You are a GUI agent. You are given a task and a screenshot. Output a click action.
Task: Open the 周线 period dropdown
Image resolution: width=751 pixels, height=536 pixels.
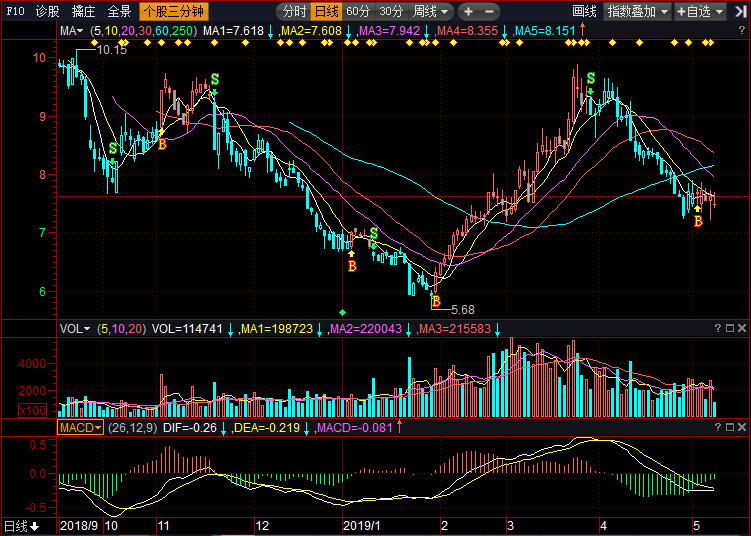(431, 12)
